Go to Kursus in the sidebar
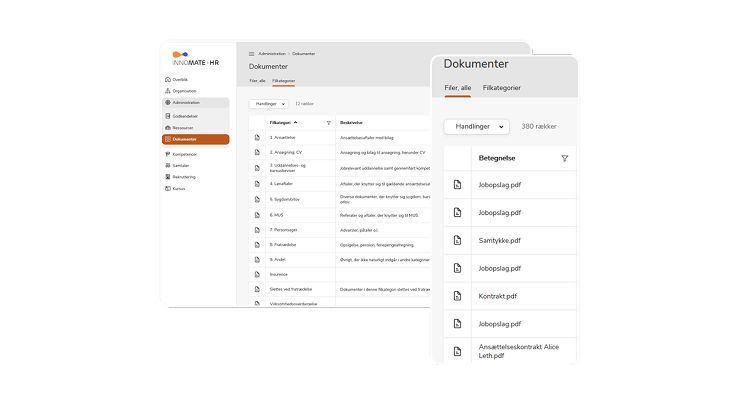Screen dimensions: 740x400 pyautogui.click(x=179, y=188)
